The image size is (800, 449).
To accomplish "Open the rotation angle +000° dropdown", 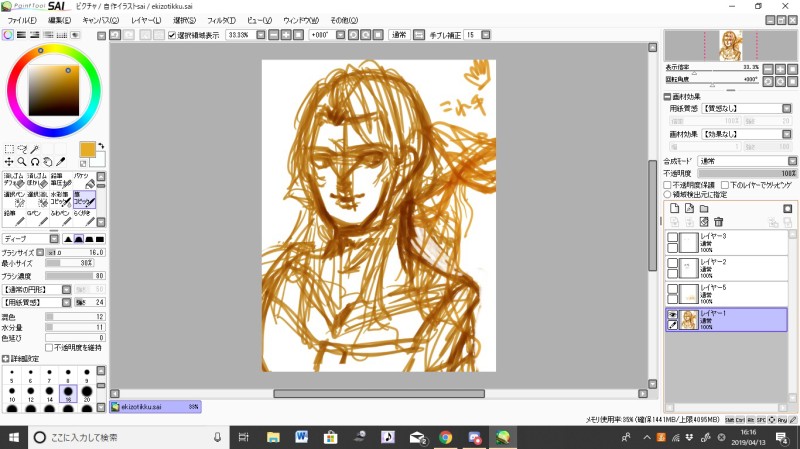I will click(341, 35).
